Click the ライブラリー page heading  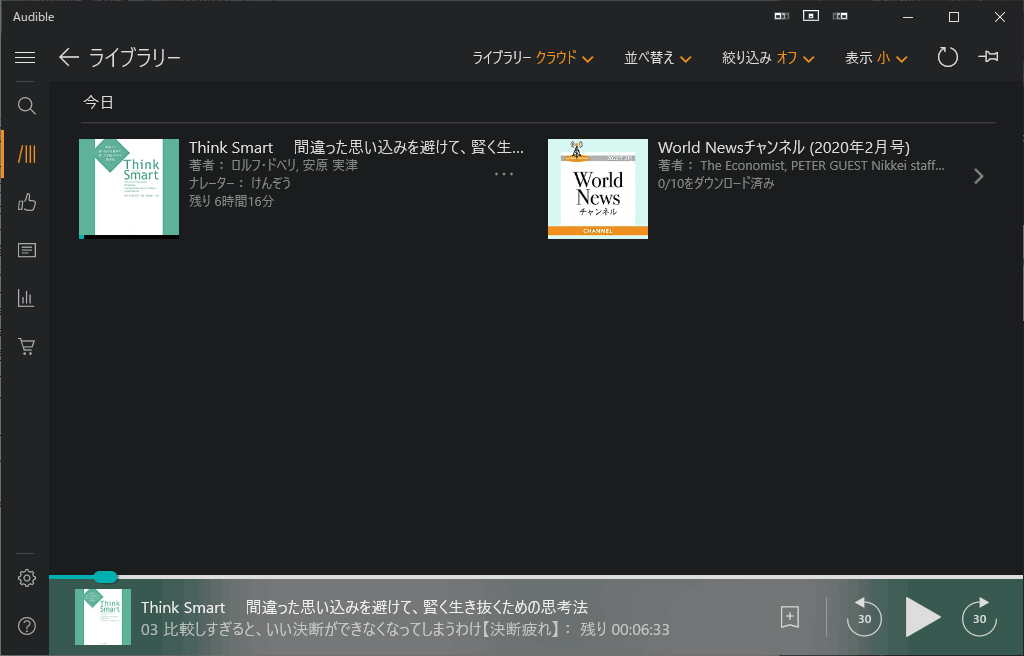click(135, 58)
